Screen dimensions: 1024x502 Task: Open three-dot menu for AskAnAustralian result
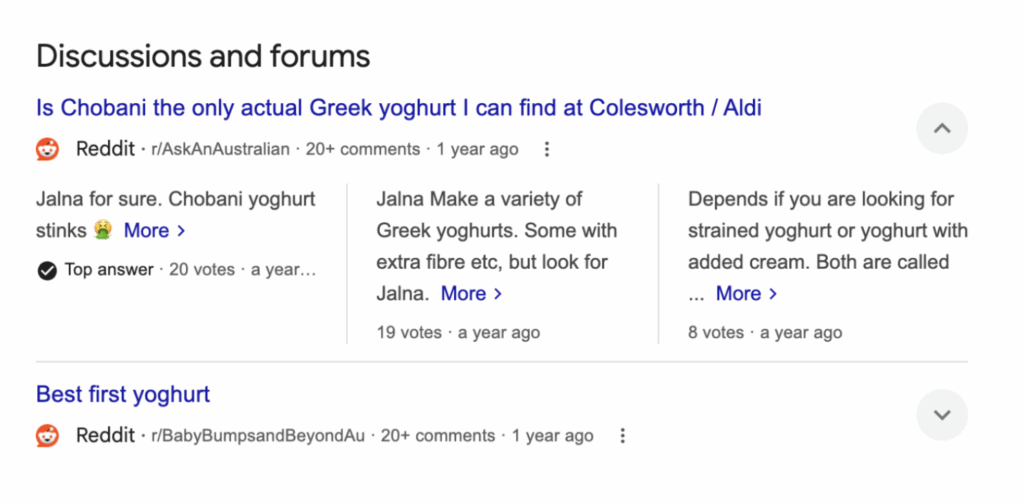pos(546,150)
